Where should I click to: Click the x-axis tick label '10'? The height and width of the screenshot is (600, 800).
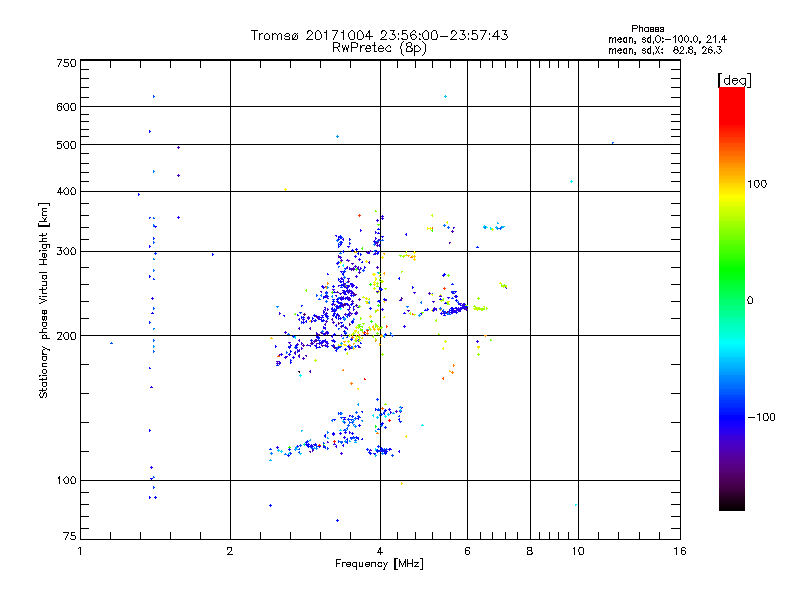coord(578,551)
